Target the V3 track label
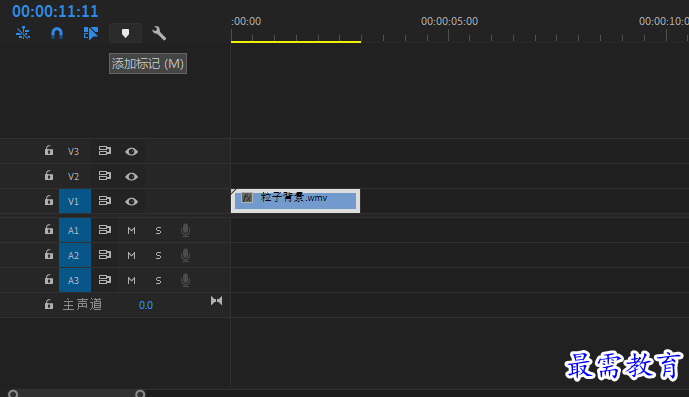This screenshot has height=397, width=689. [73, 152]
